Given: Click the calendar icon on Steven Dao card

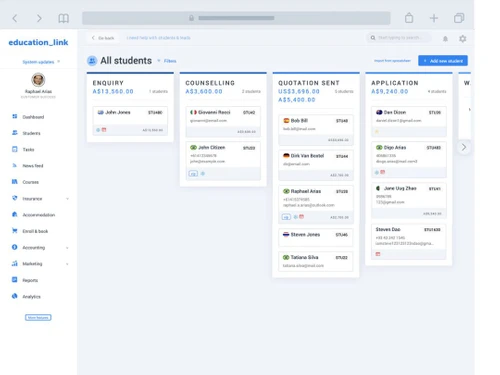Looking at the screenshot, I should pos(378,254).
